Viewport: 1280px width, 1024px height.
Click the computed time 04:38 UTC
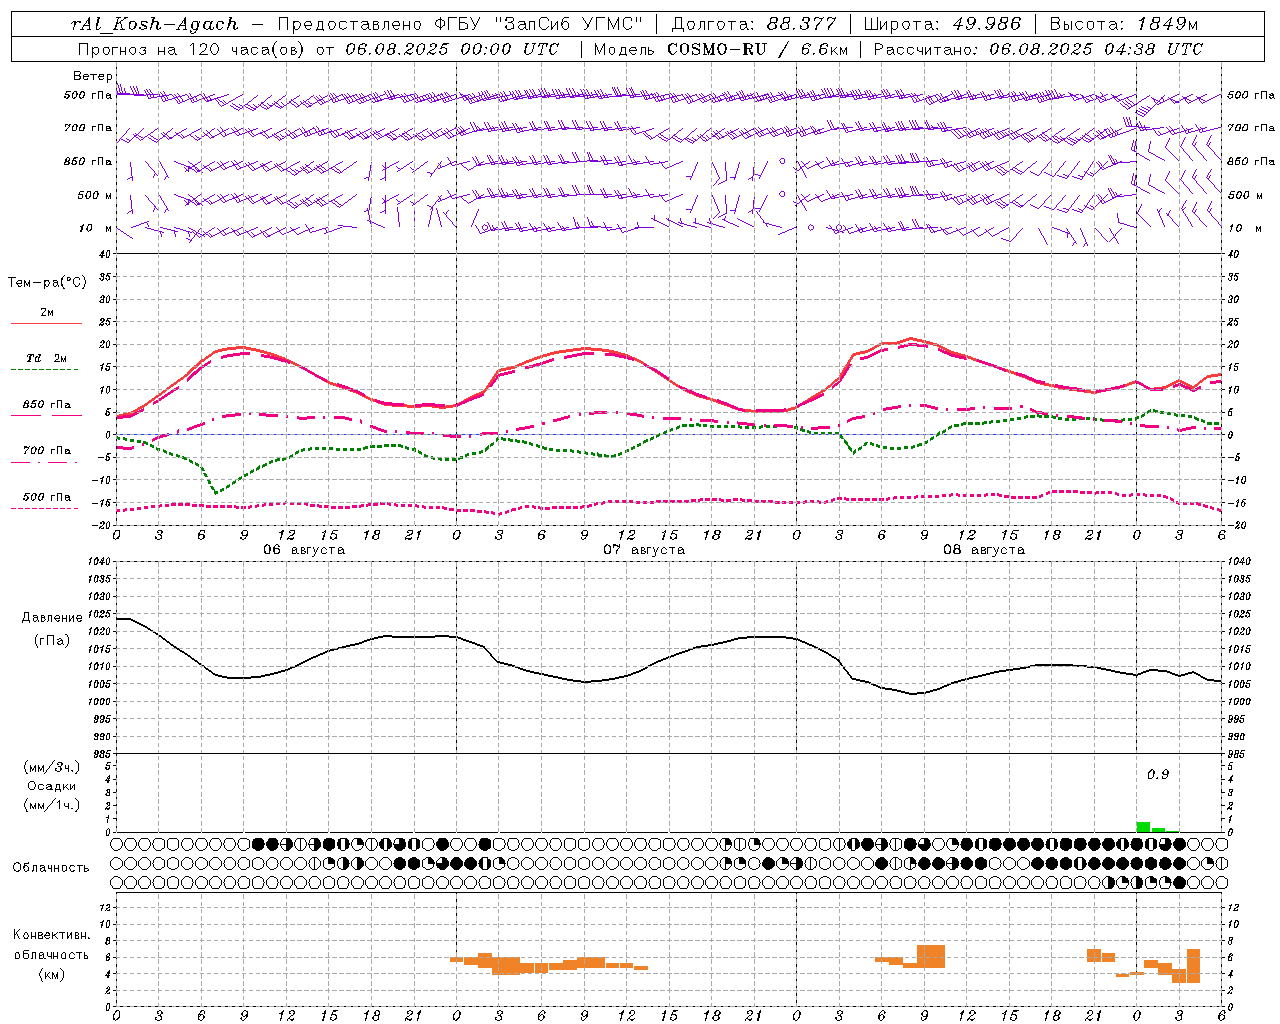[x=1153, y=49]
